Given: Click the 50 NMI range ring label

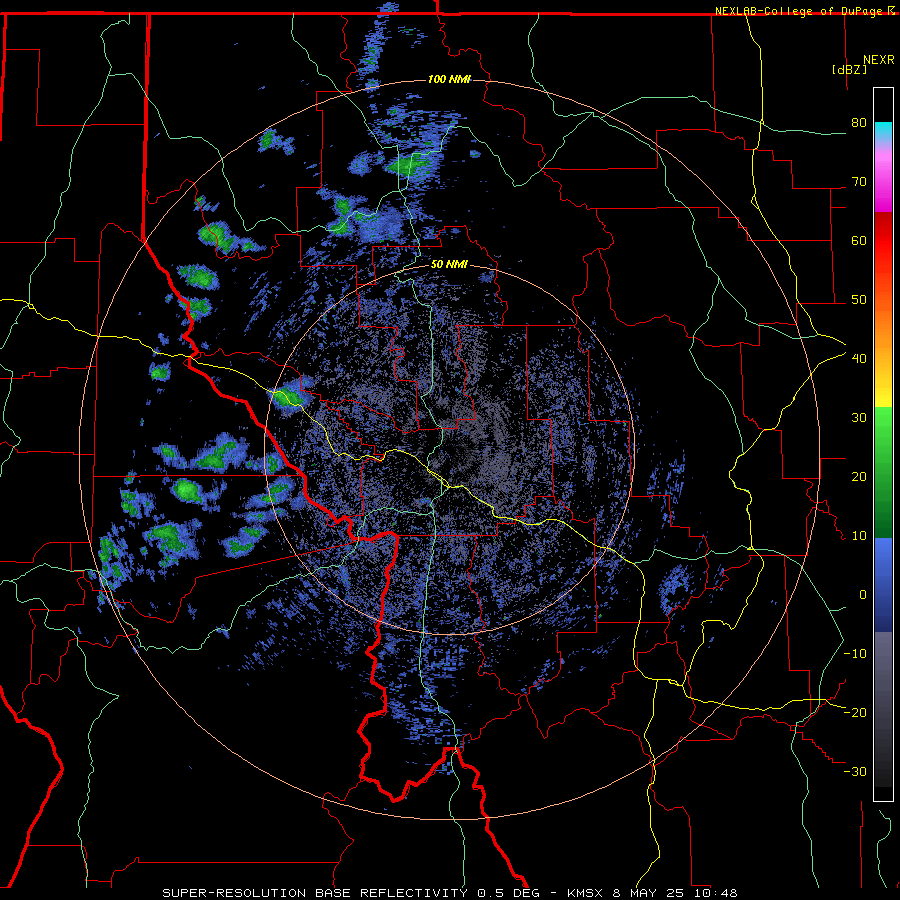Looking at the screenshot, I should 449,265.
